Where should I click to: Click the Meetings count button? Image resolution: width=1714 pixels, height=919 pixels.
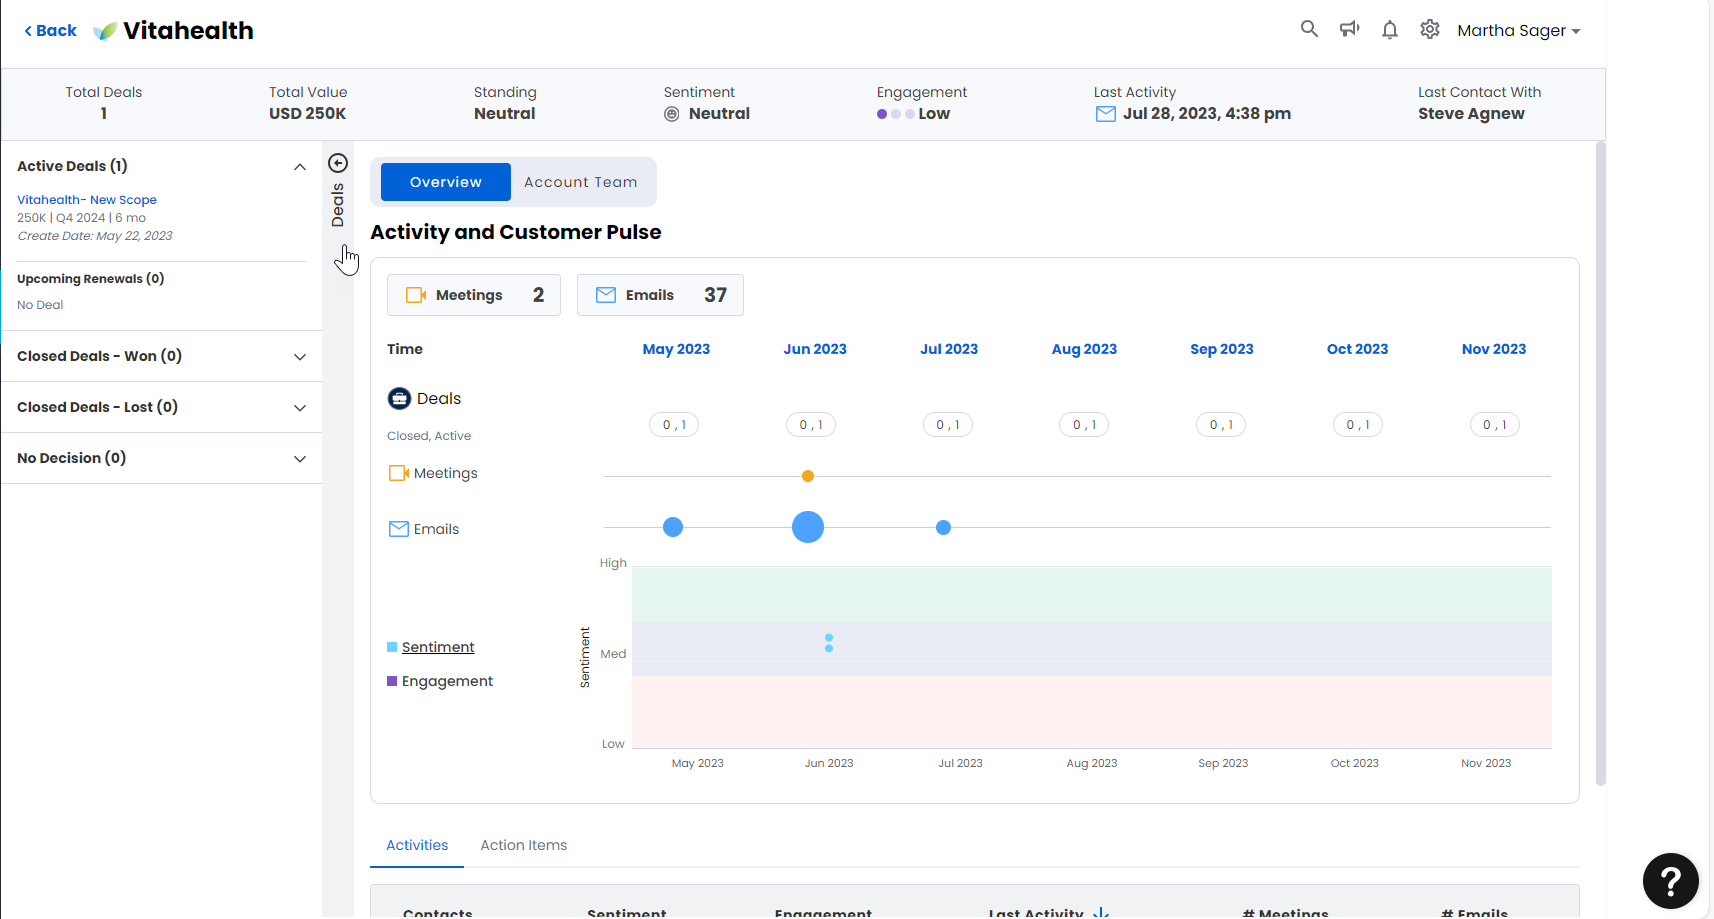coord(474,295)
